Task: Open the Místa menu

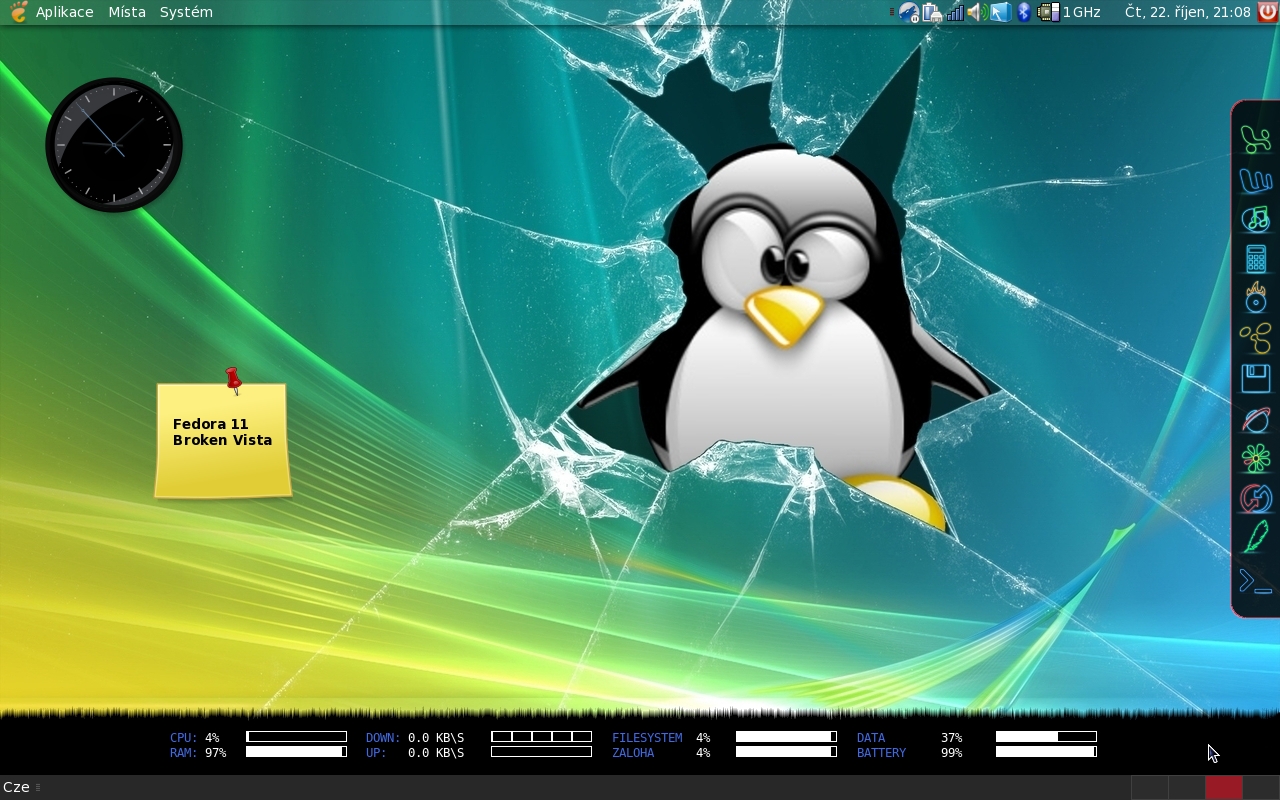Action: [127, 12]
